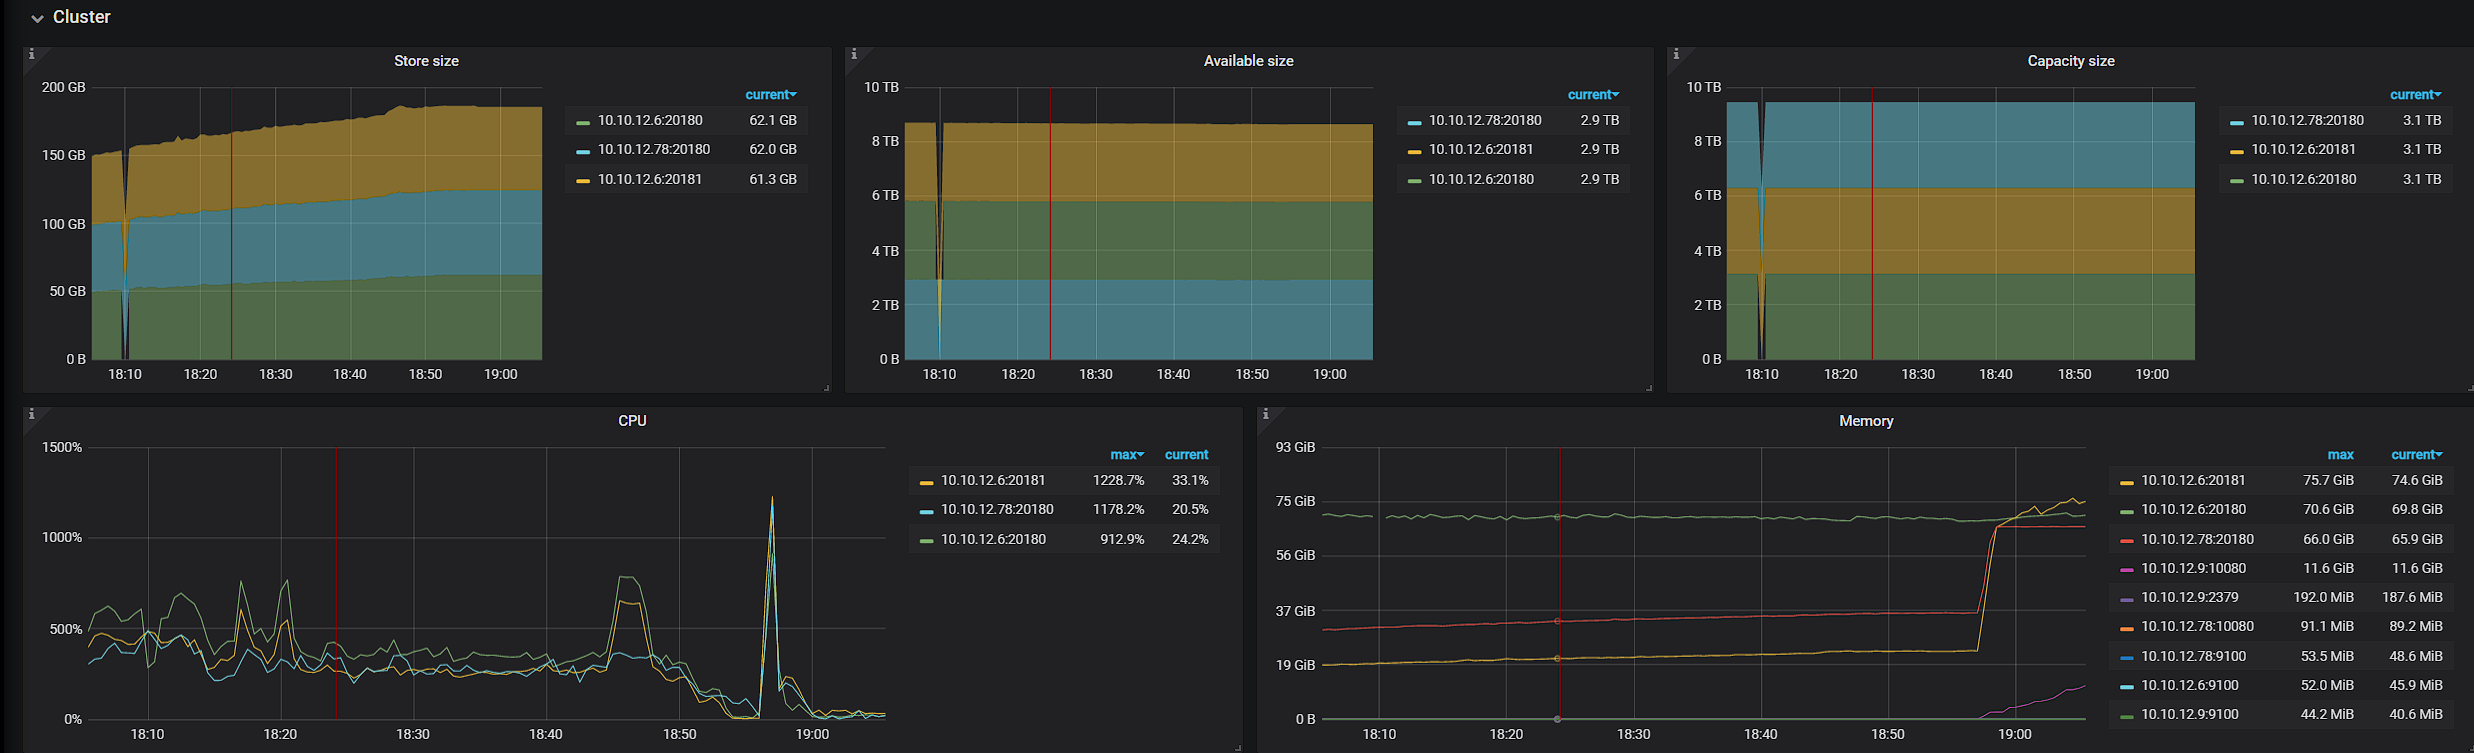The width and height of the screenshot is (2474, 753).
Task: Click the 61.3 GB value in Store size legend
Action: (773, 179)
